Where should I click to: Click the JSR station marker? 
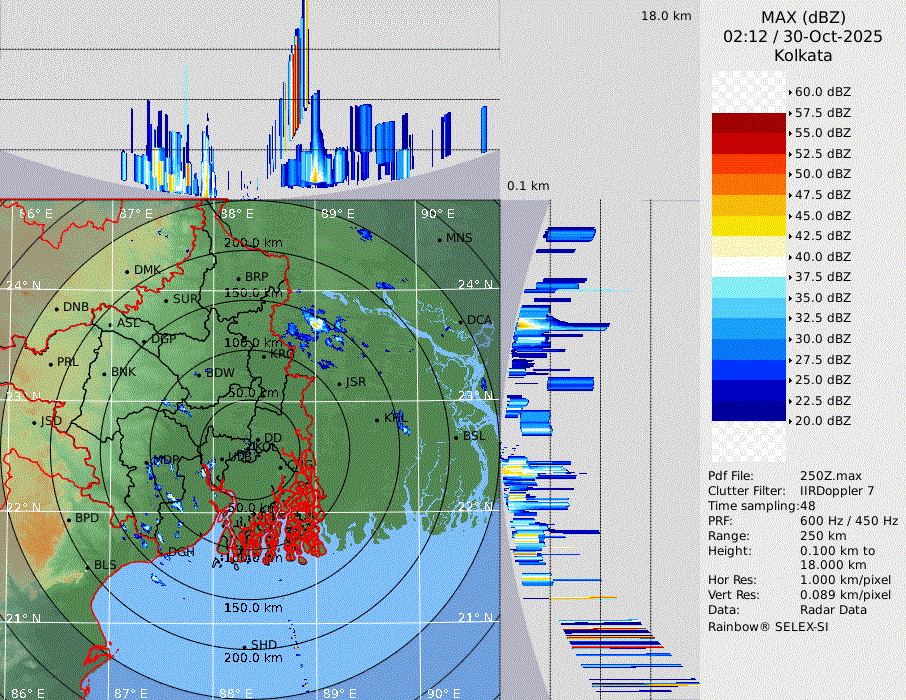click(x=340, y=383)
